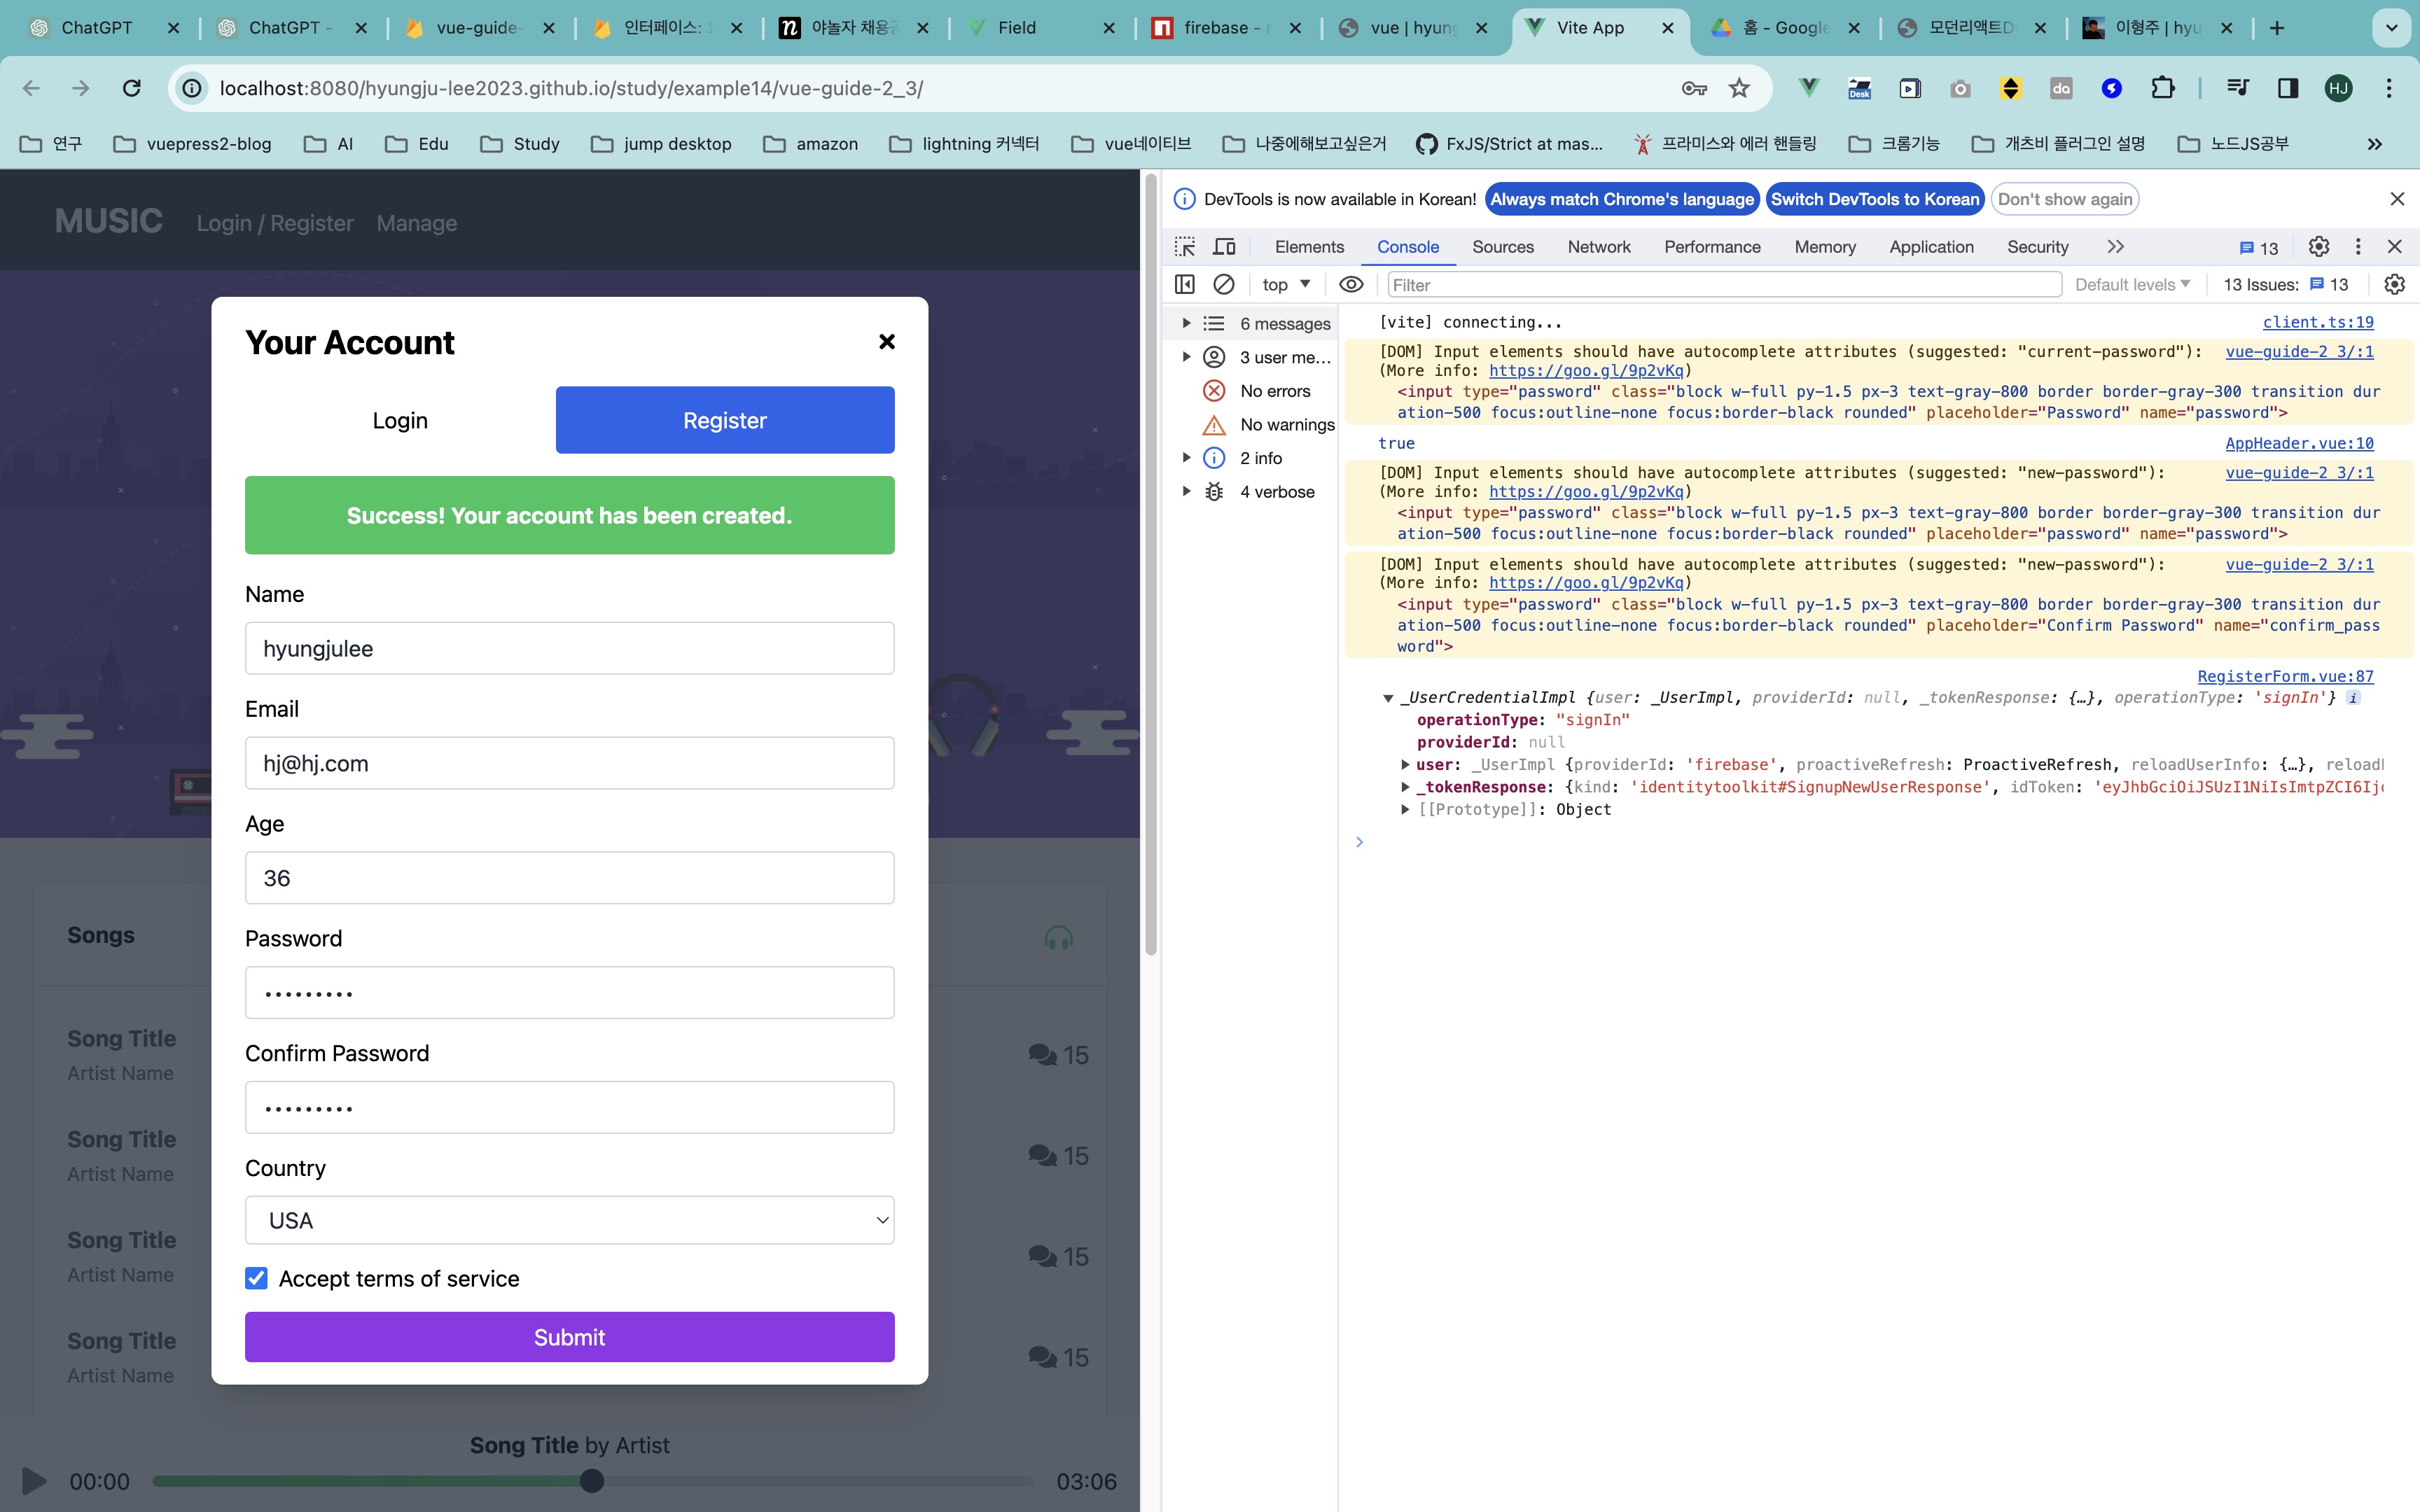Open the media control icon in toolbar
The height and width of the screenshot is (1512, 2420).
[2238, 88]
